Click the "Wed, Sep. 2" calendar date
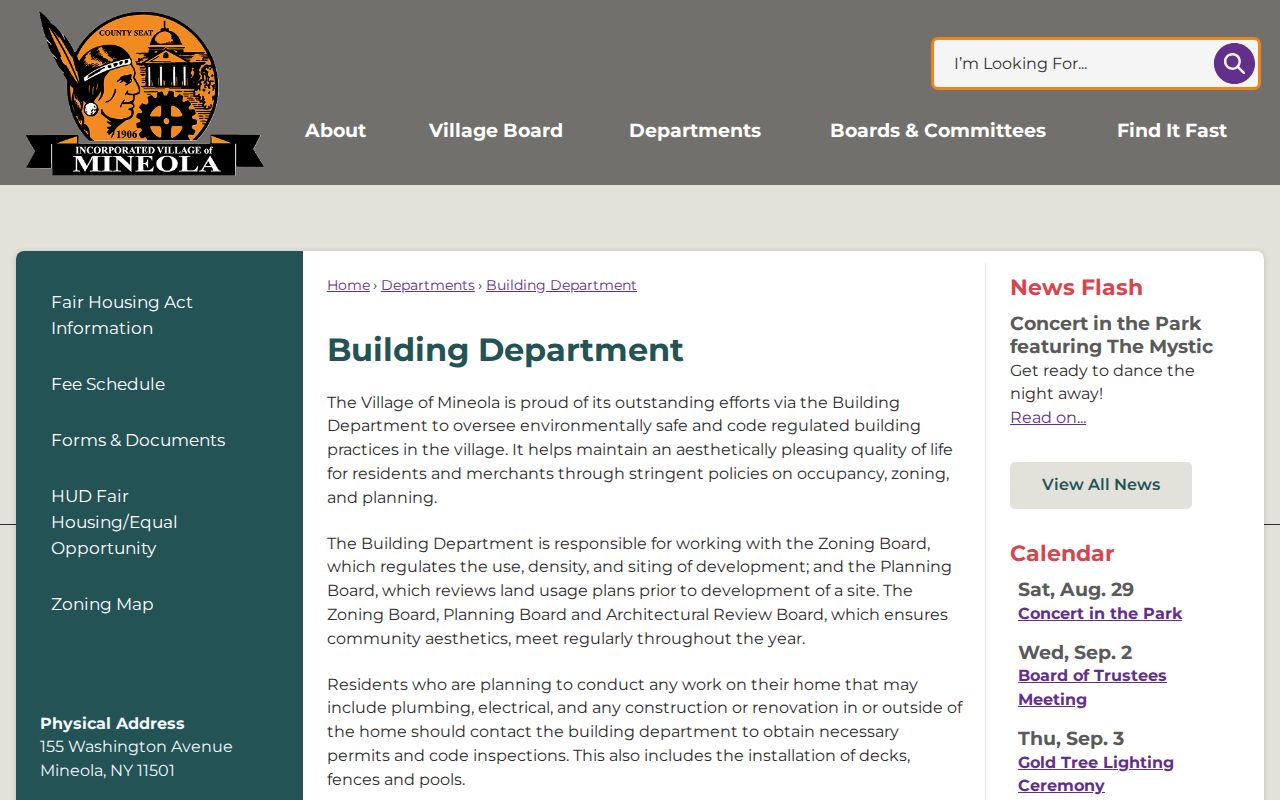This screenshot has height=800, width=1280. (1075, 652)
